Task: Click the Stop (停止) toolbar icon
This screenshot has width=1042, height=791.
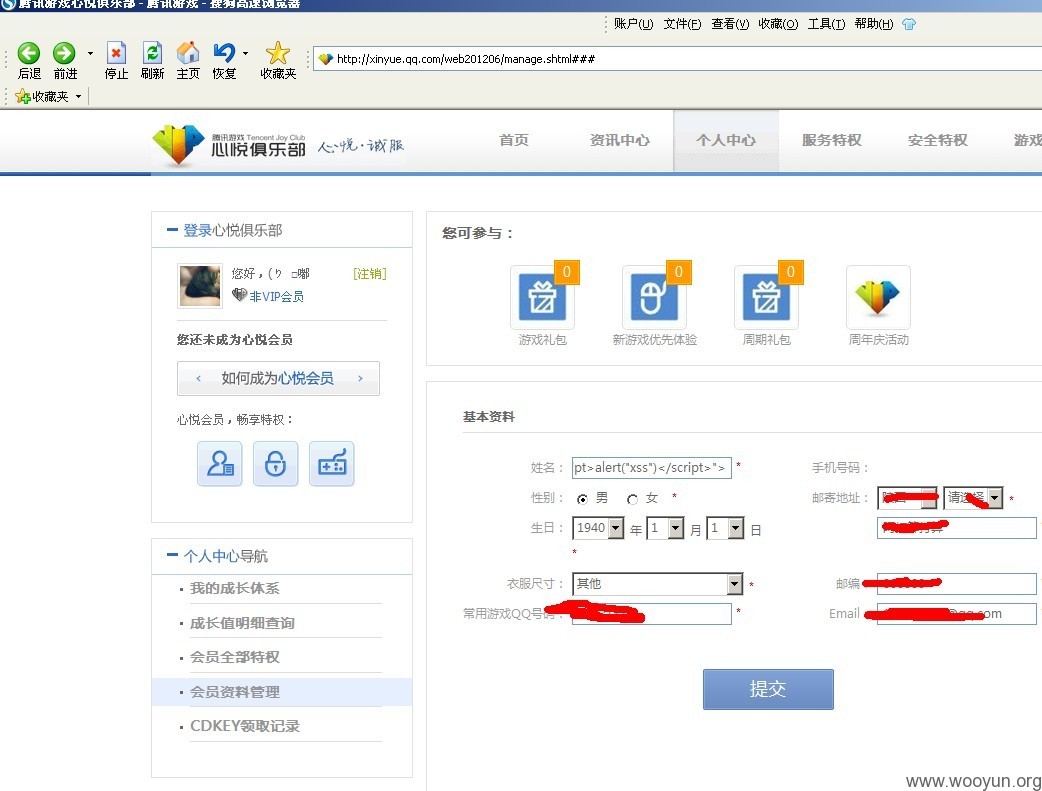Action: (116, 60)
